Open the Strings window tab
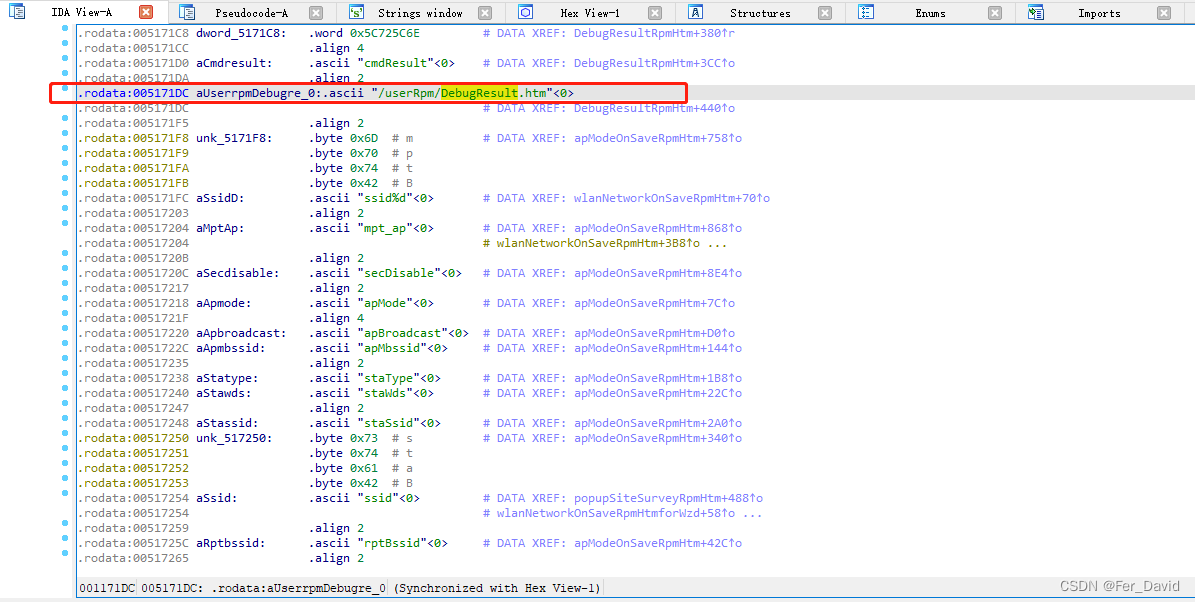 click(420, 13)
